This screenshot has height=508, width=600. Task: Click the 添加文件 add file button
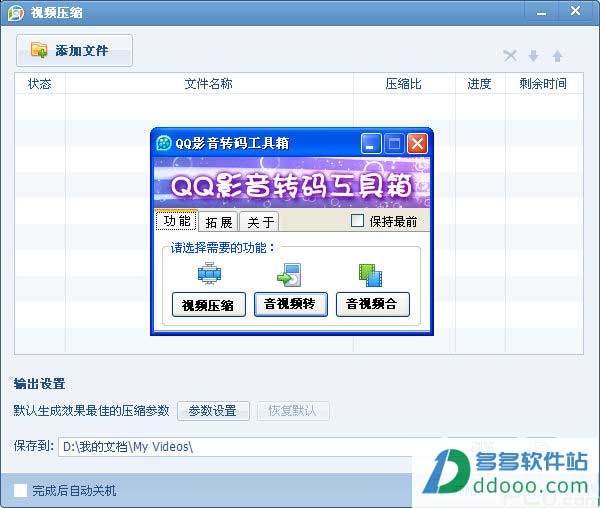tap(75, 50)
